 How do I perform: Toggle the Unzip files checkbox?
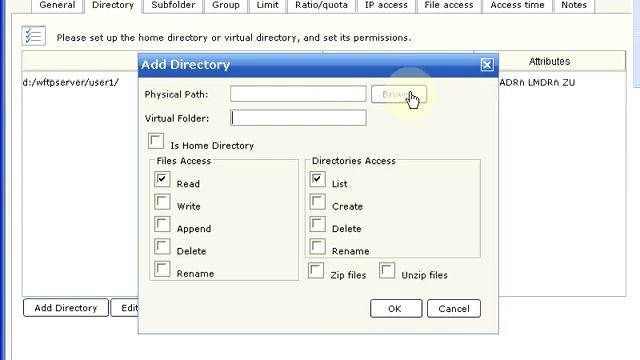click(x=387, y=271)
